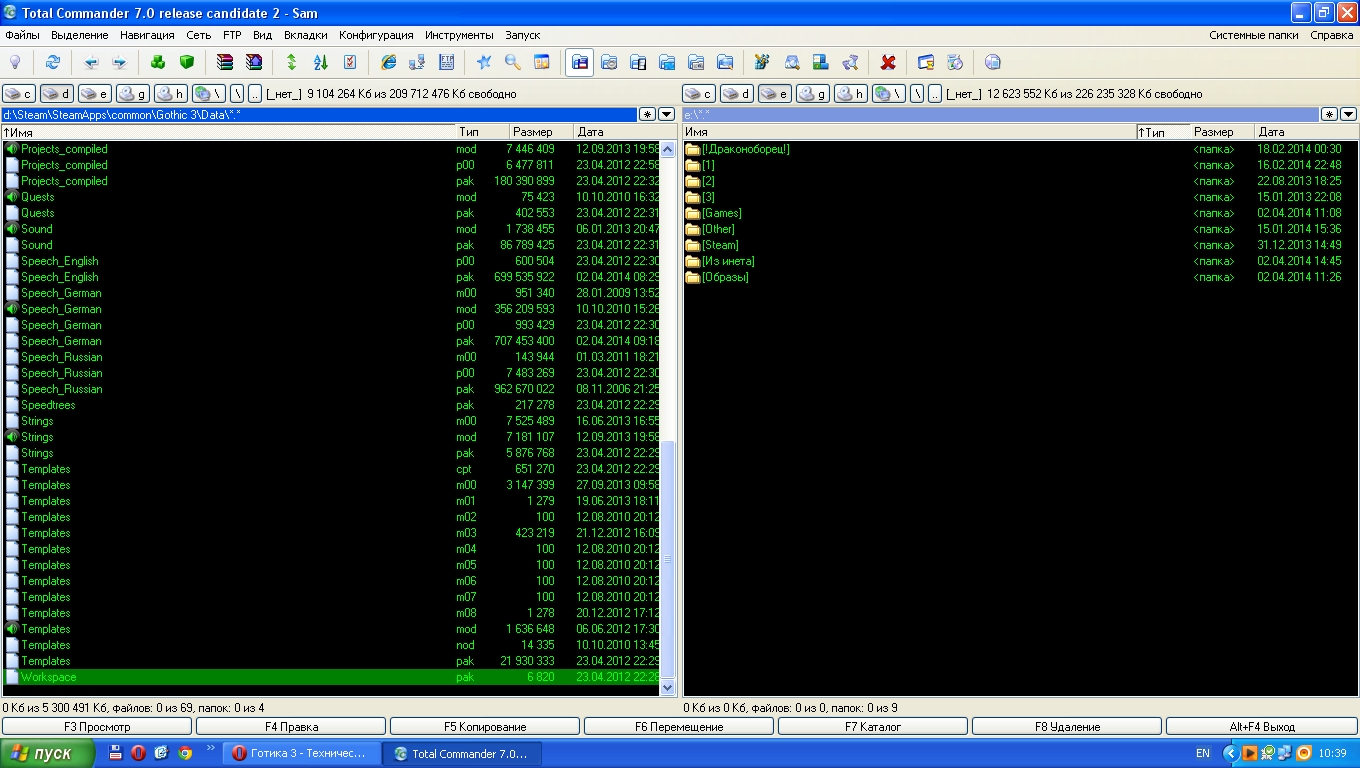The image size is (1360, 768).
Task: Open Windows Start button пуск
Action: (x=47, y=754)
